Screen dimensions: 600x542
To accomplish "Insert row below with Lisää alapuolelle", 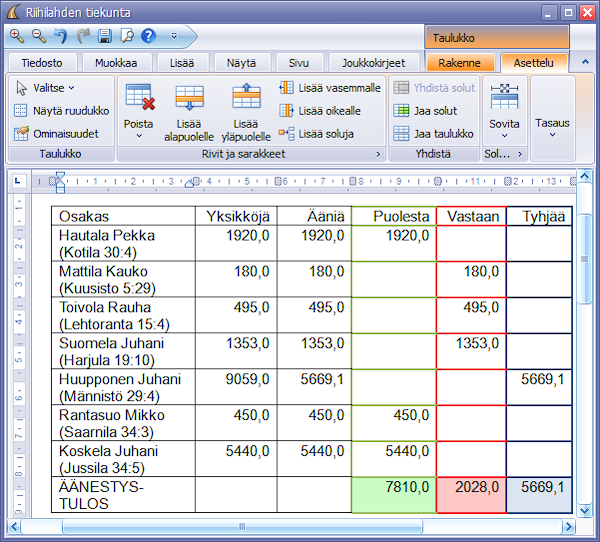I will coord(189,110).
